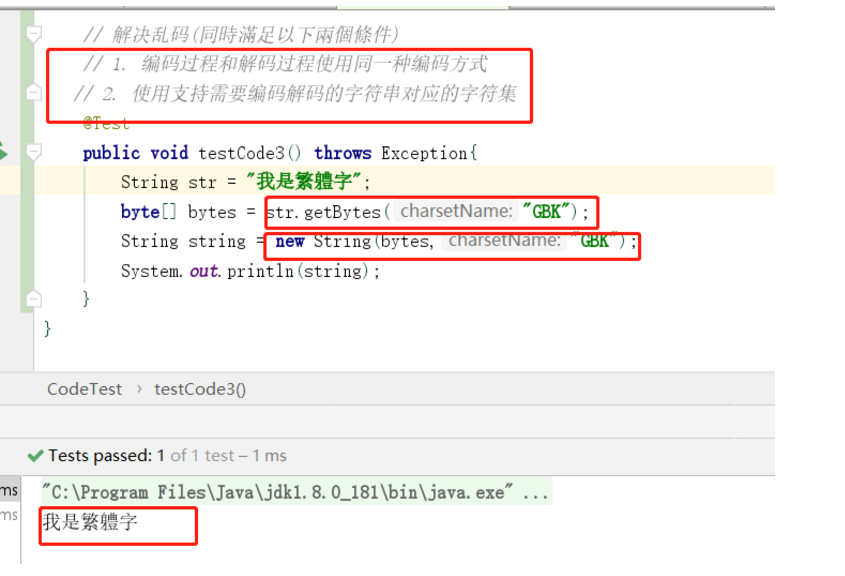Click the fold end marker at method closing brace
The height and width of the screenshot is (576, 845).
pyautogui.click(x=33, y=299)
